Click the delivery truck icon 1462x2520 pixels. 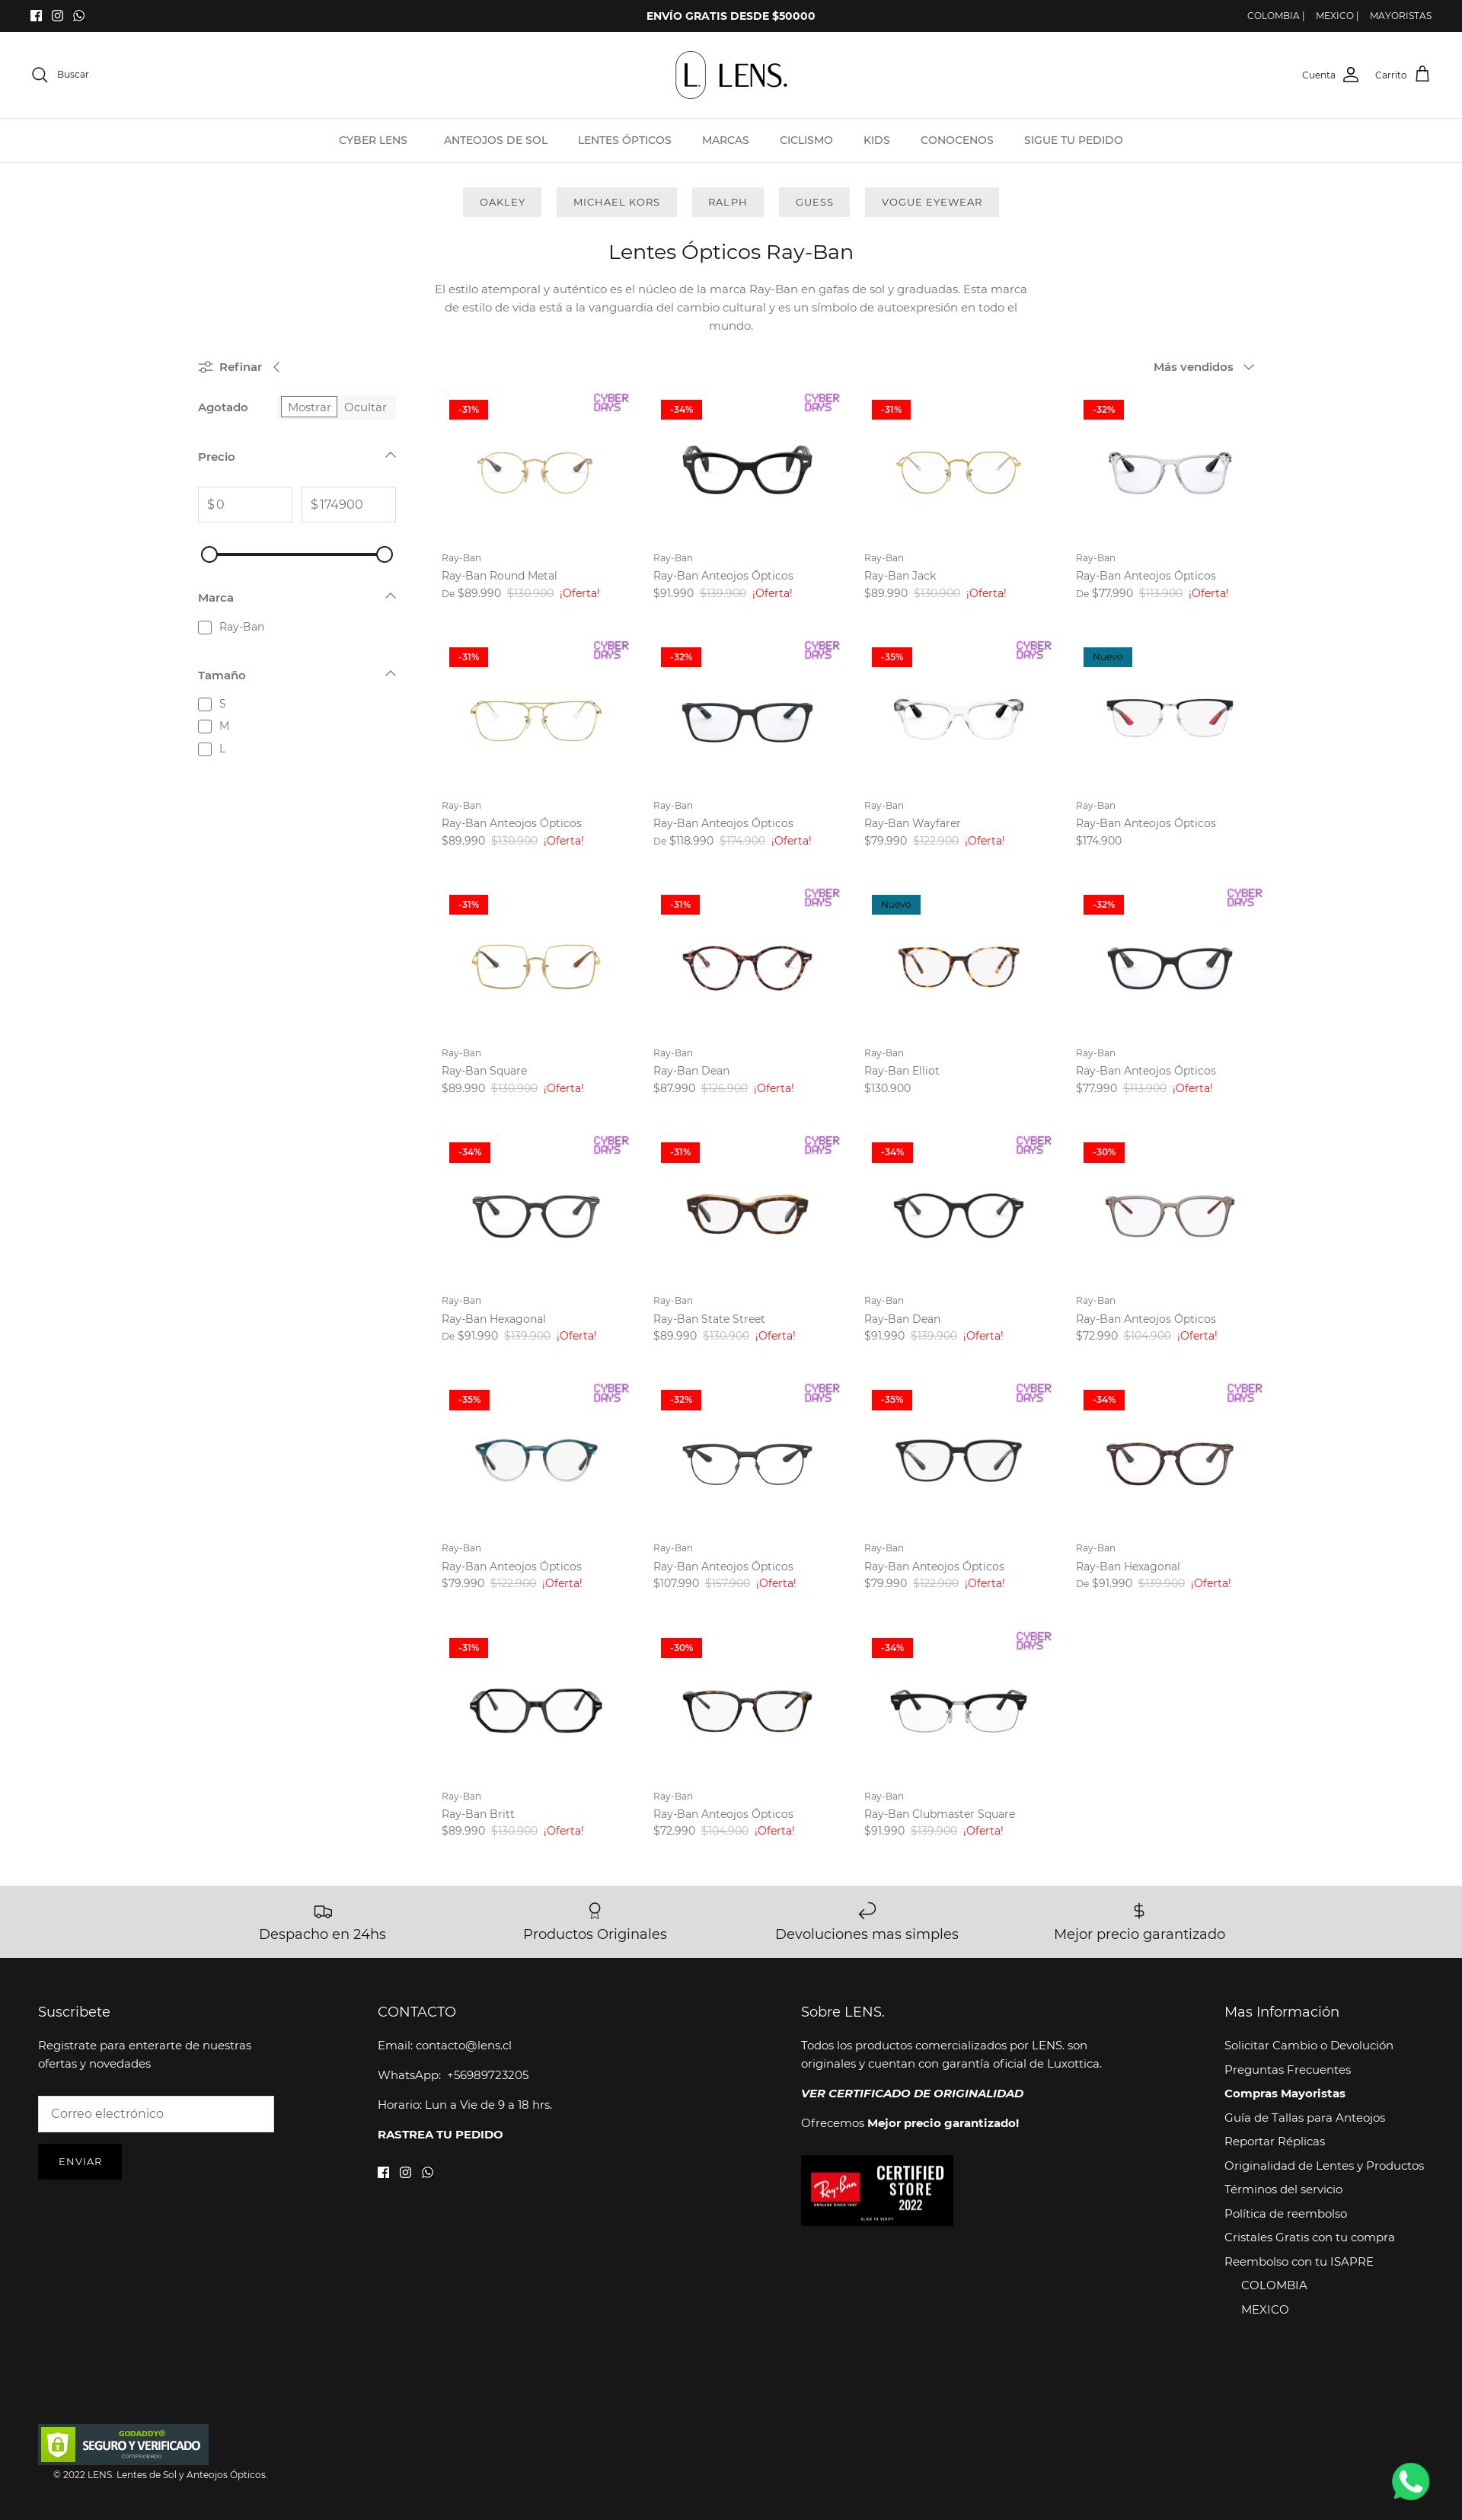pos(322,1911)
